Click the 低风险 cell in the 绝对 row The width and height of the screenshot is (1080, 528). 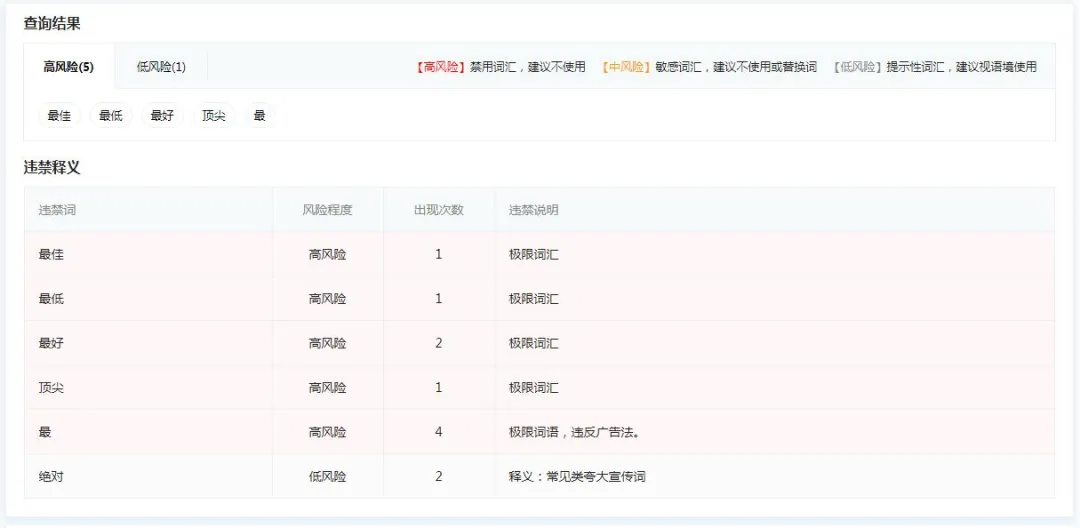[x=327, y=476]
